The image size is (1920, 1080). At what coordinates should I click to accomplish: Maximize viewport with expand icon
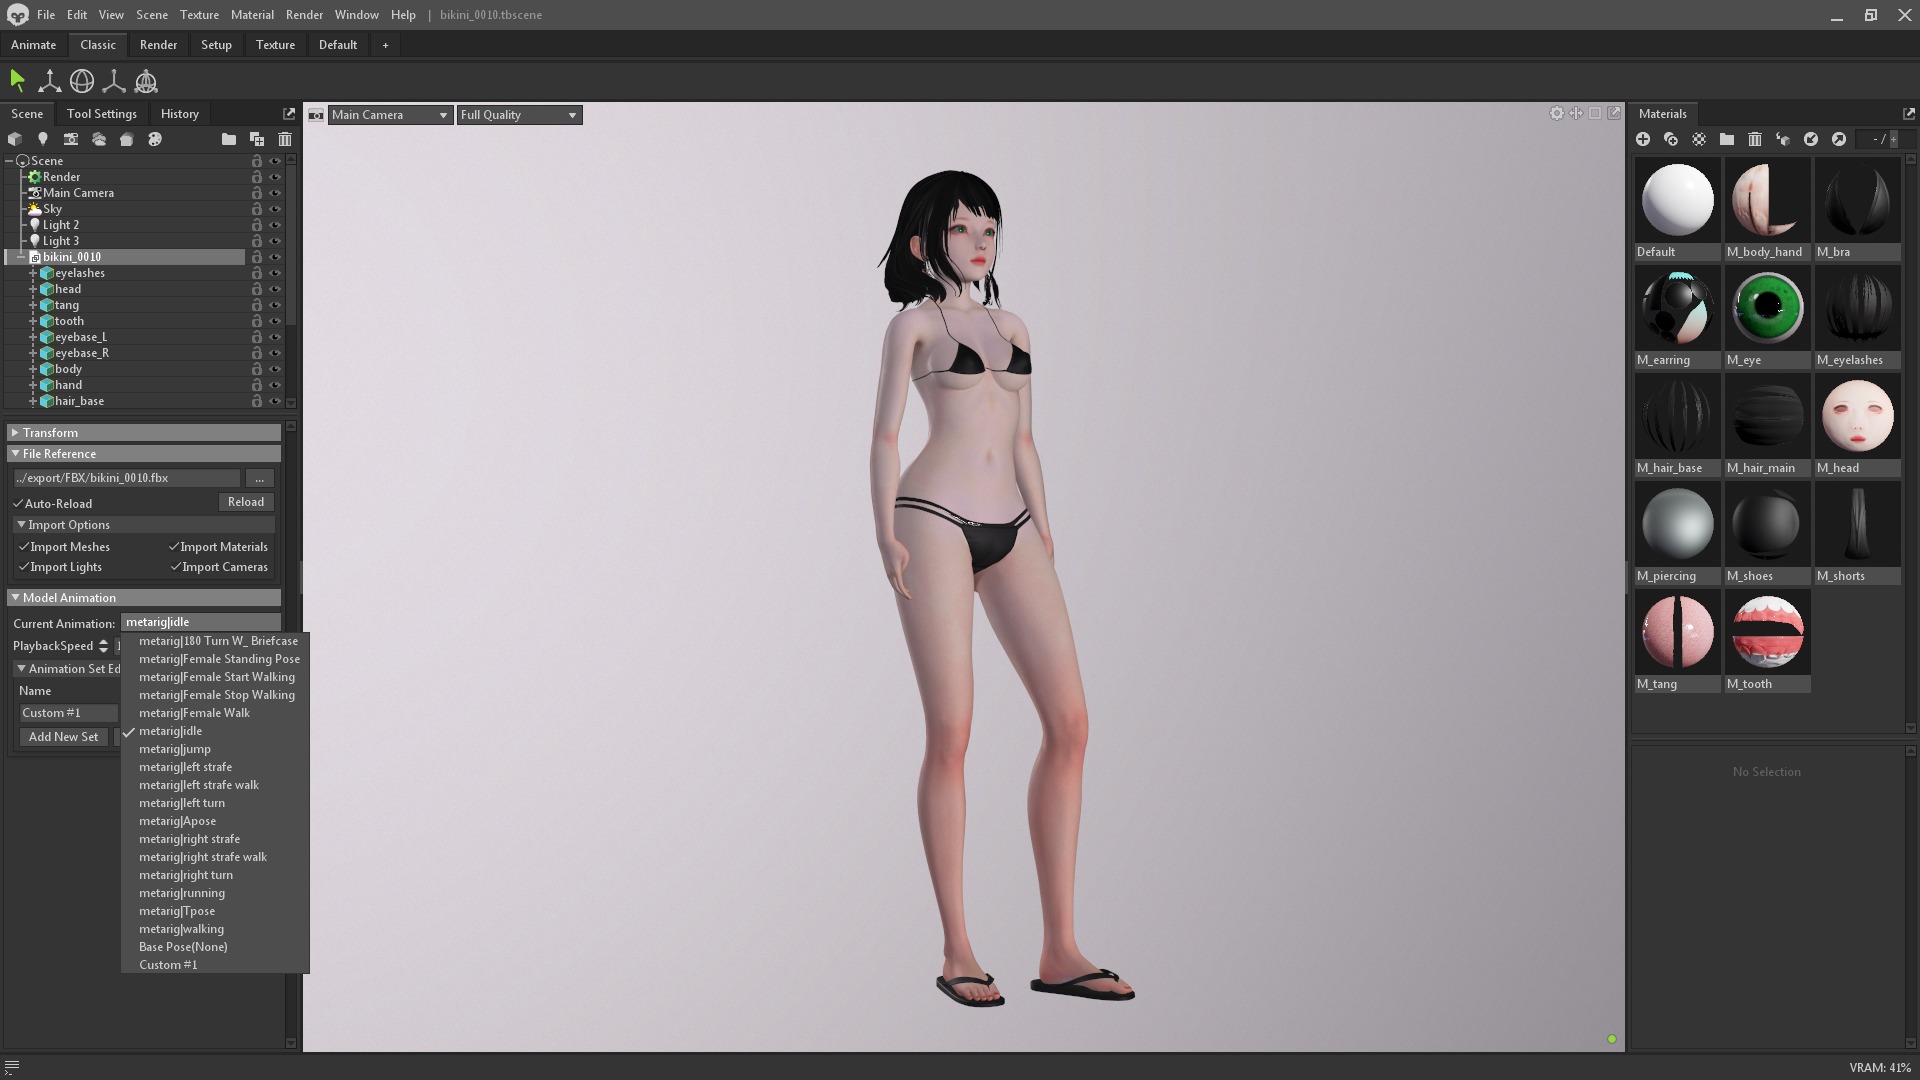pos(1614,114)
